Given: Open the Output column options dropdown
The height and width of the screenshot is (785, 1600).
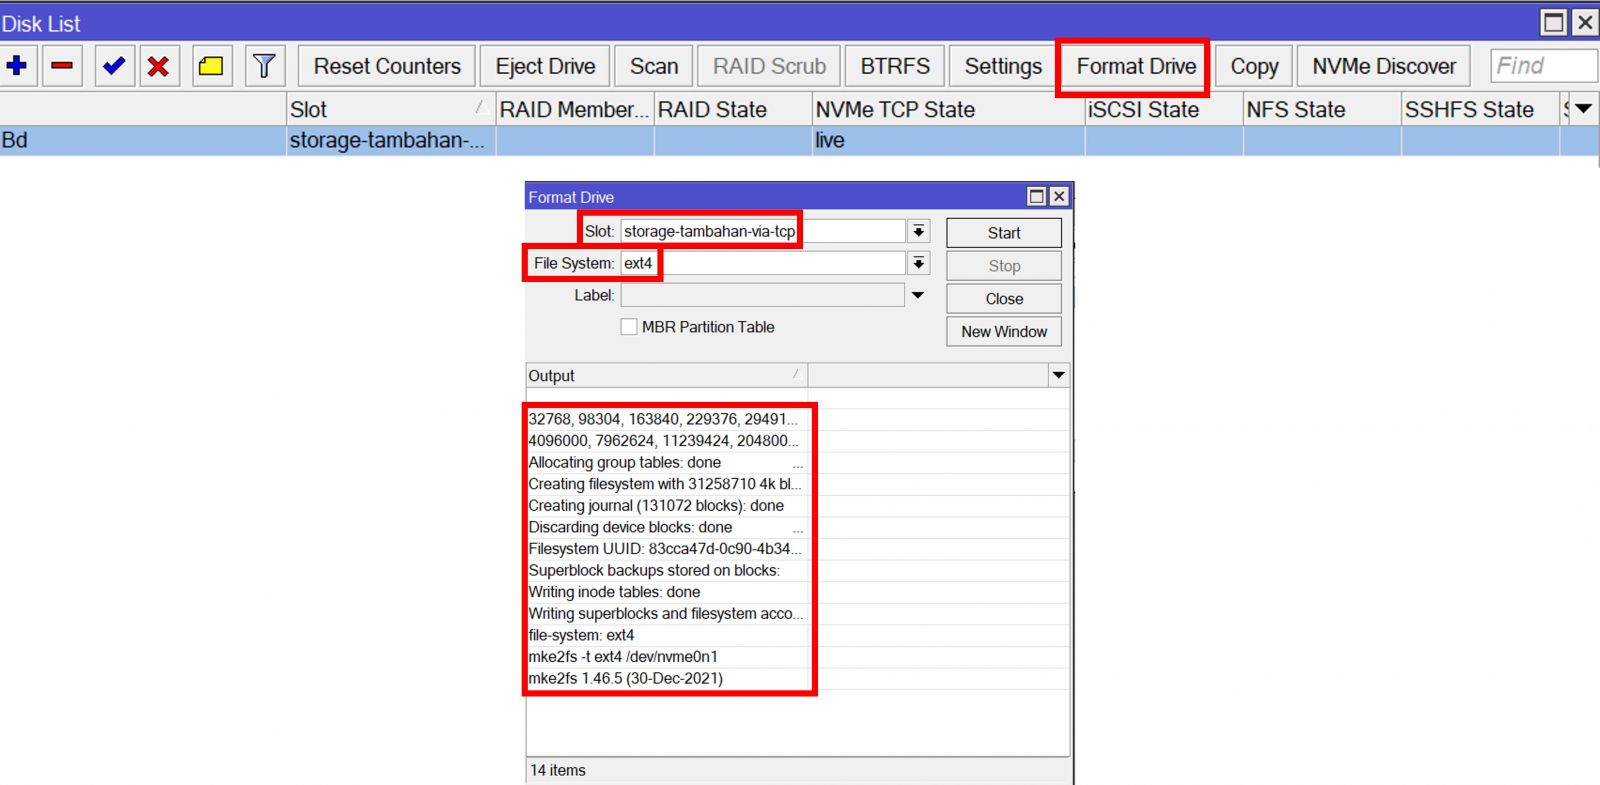Looking at the screenshot, I should (x=1058, y=376).
